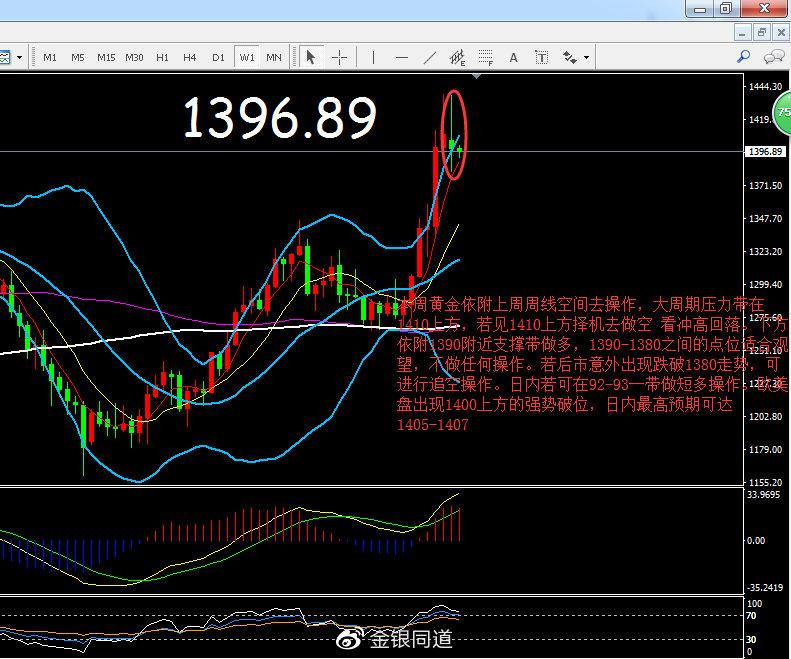The height and width of the screenshot is (659, 791).
Task: Expand the templates dropdown arrow
Action: pos(19,57)
